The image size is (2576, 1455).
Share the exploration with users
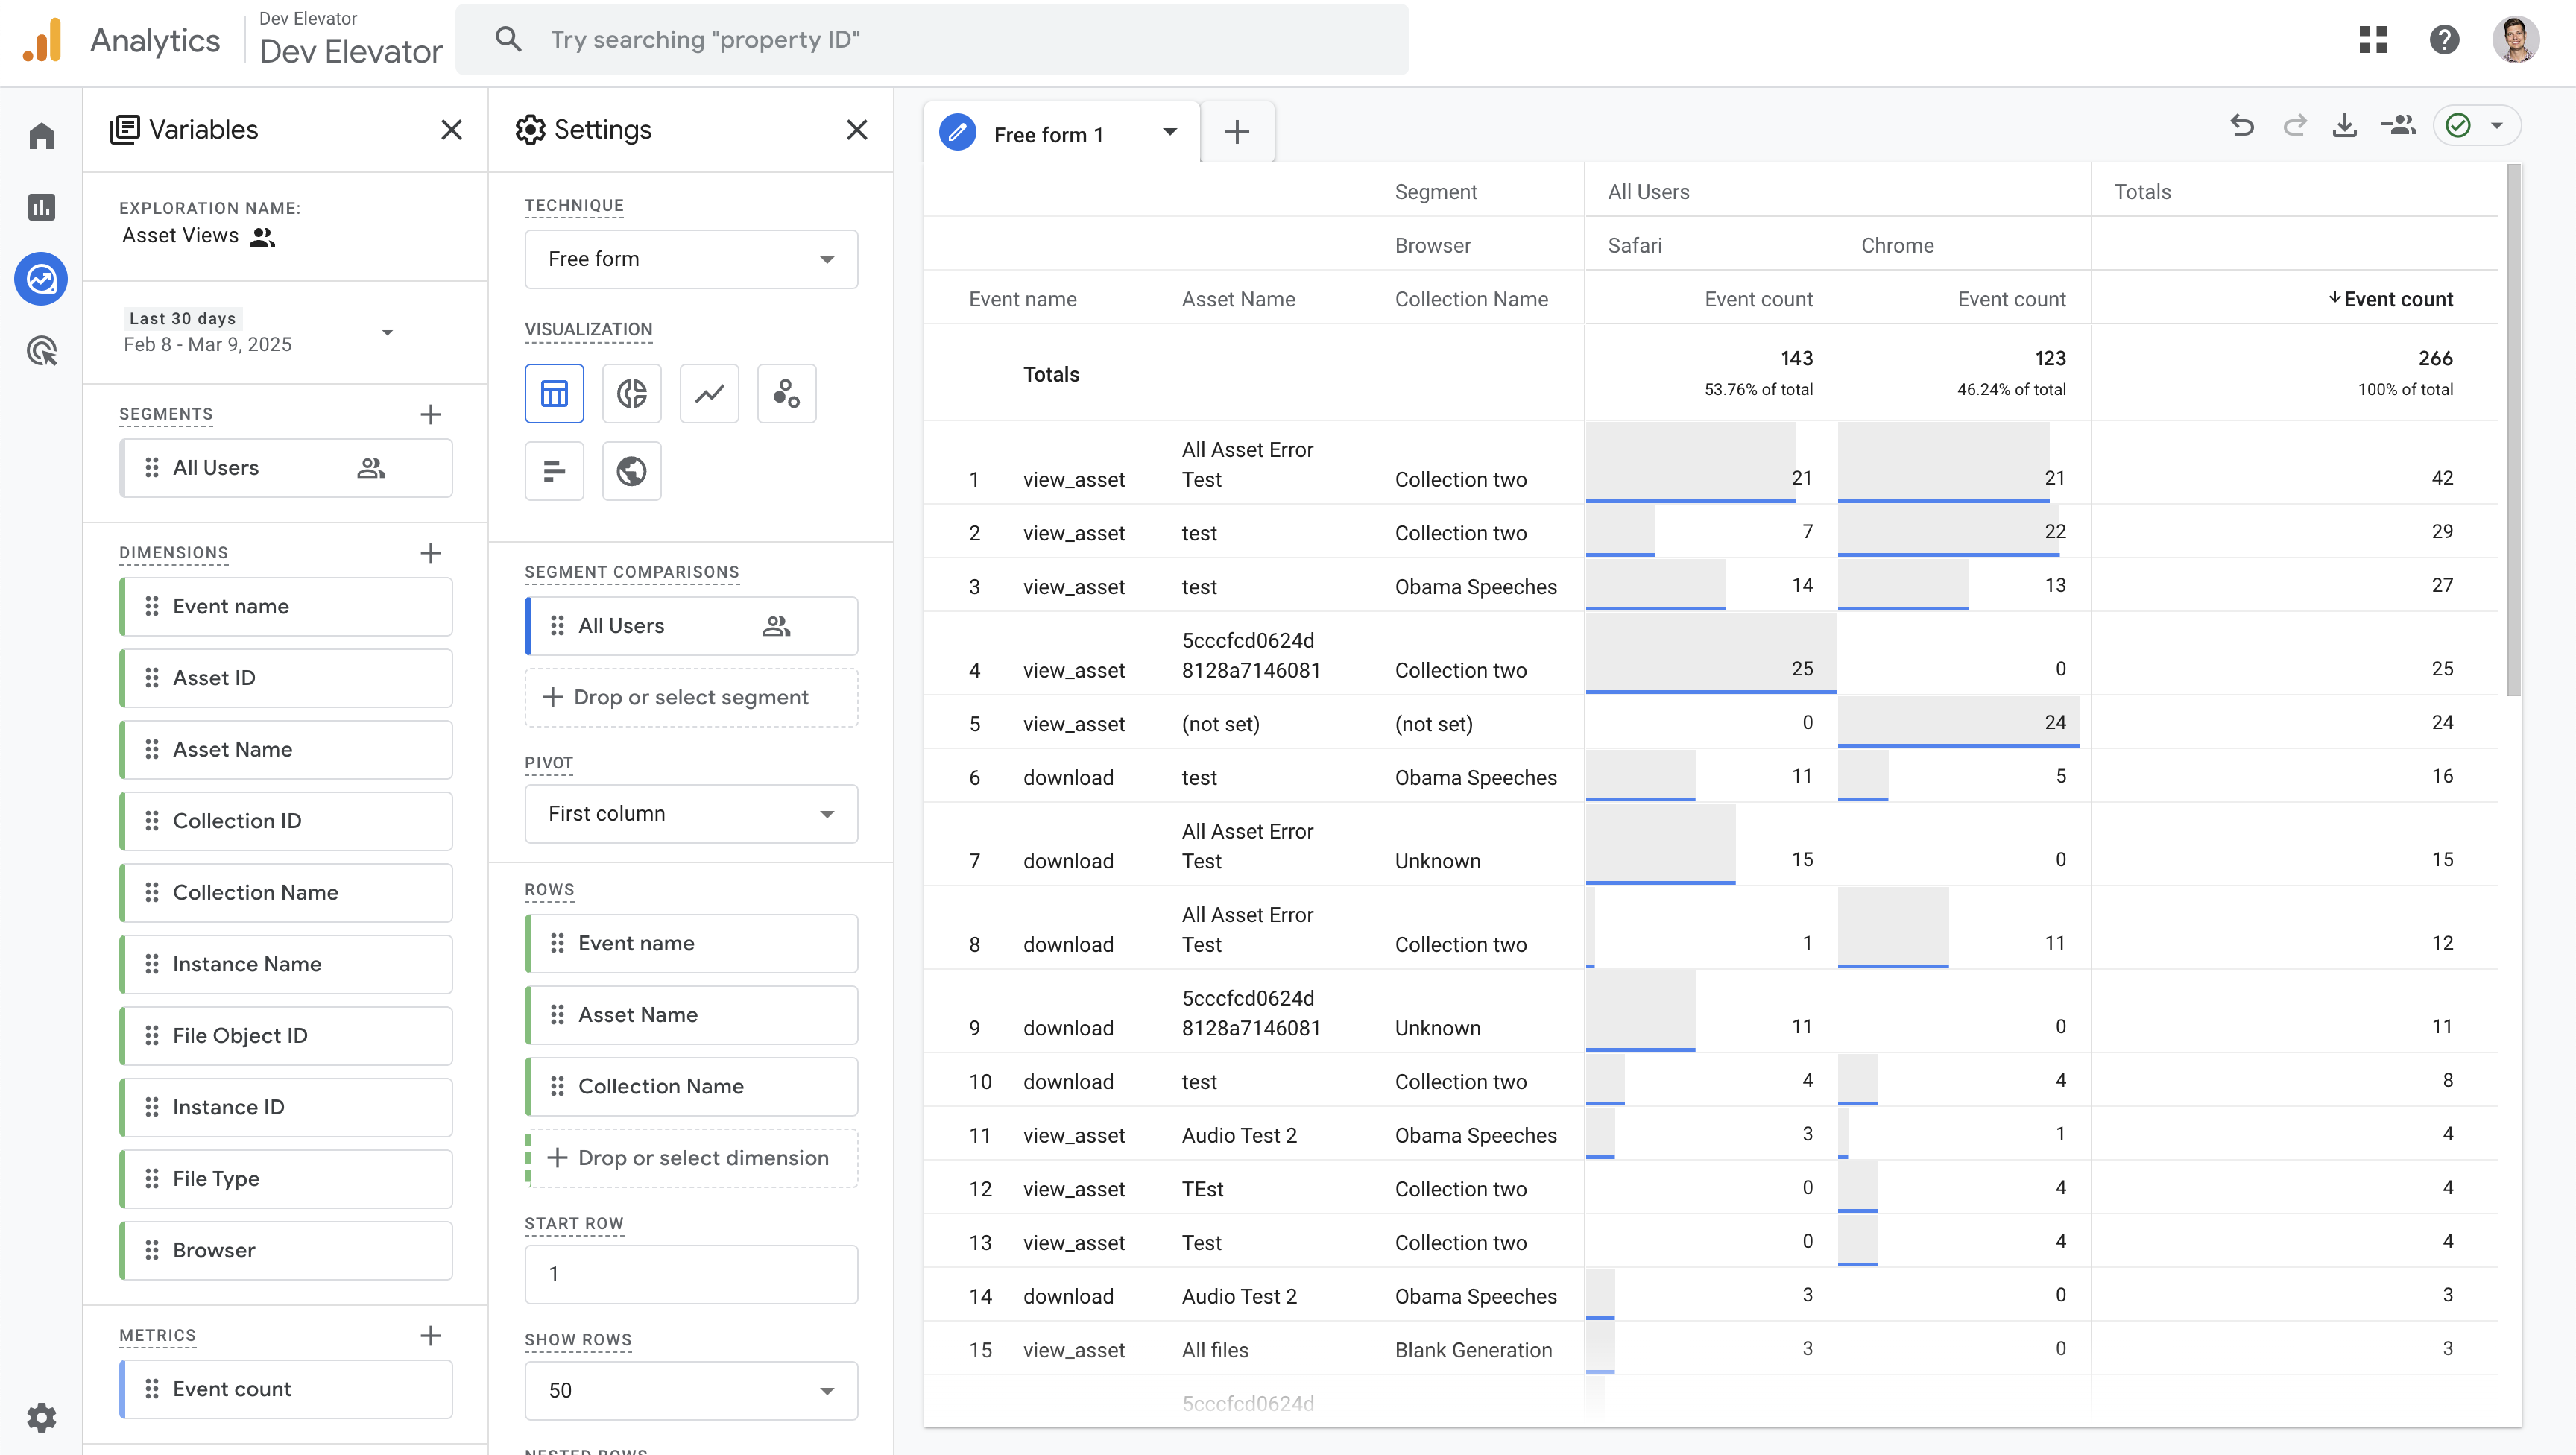pyautogui.click(x=2398, y=126)
